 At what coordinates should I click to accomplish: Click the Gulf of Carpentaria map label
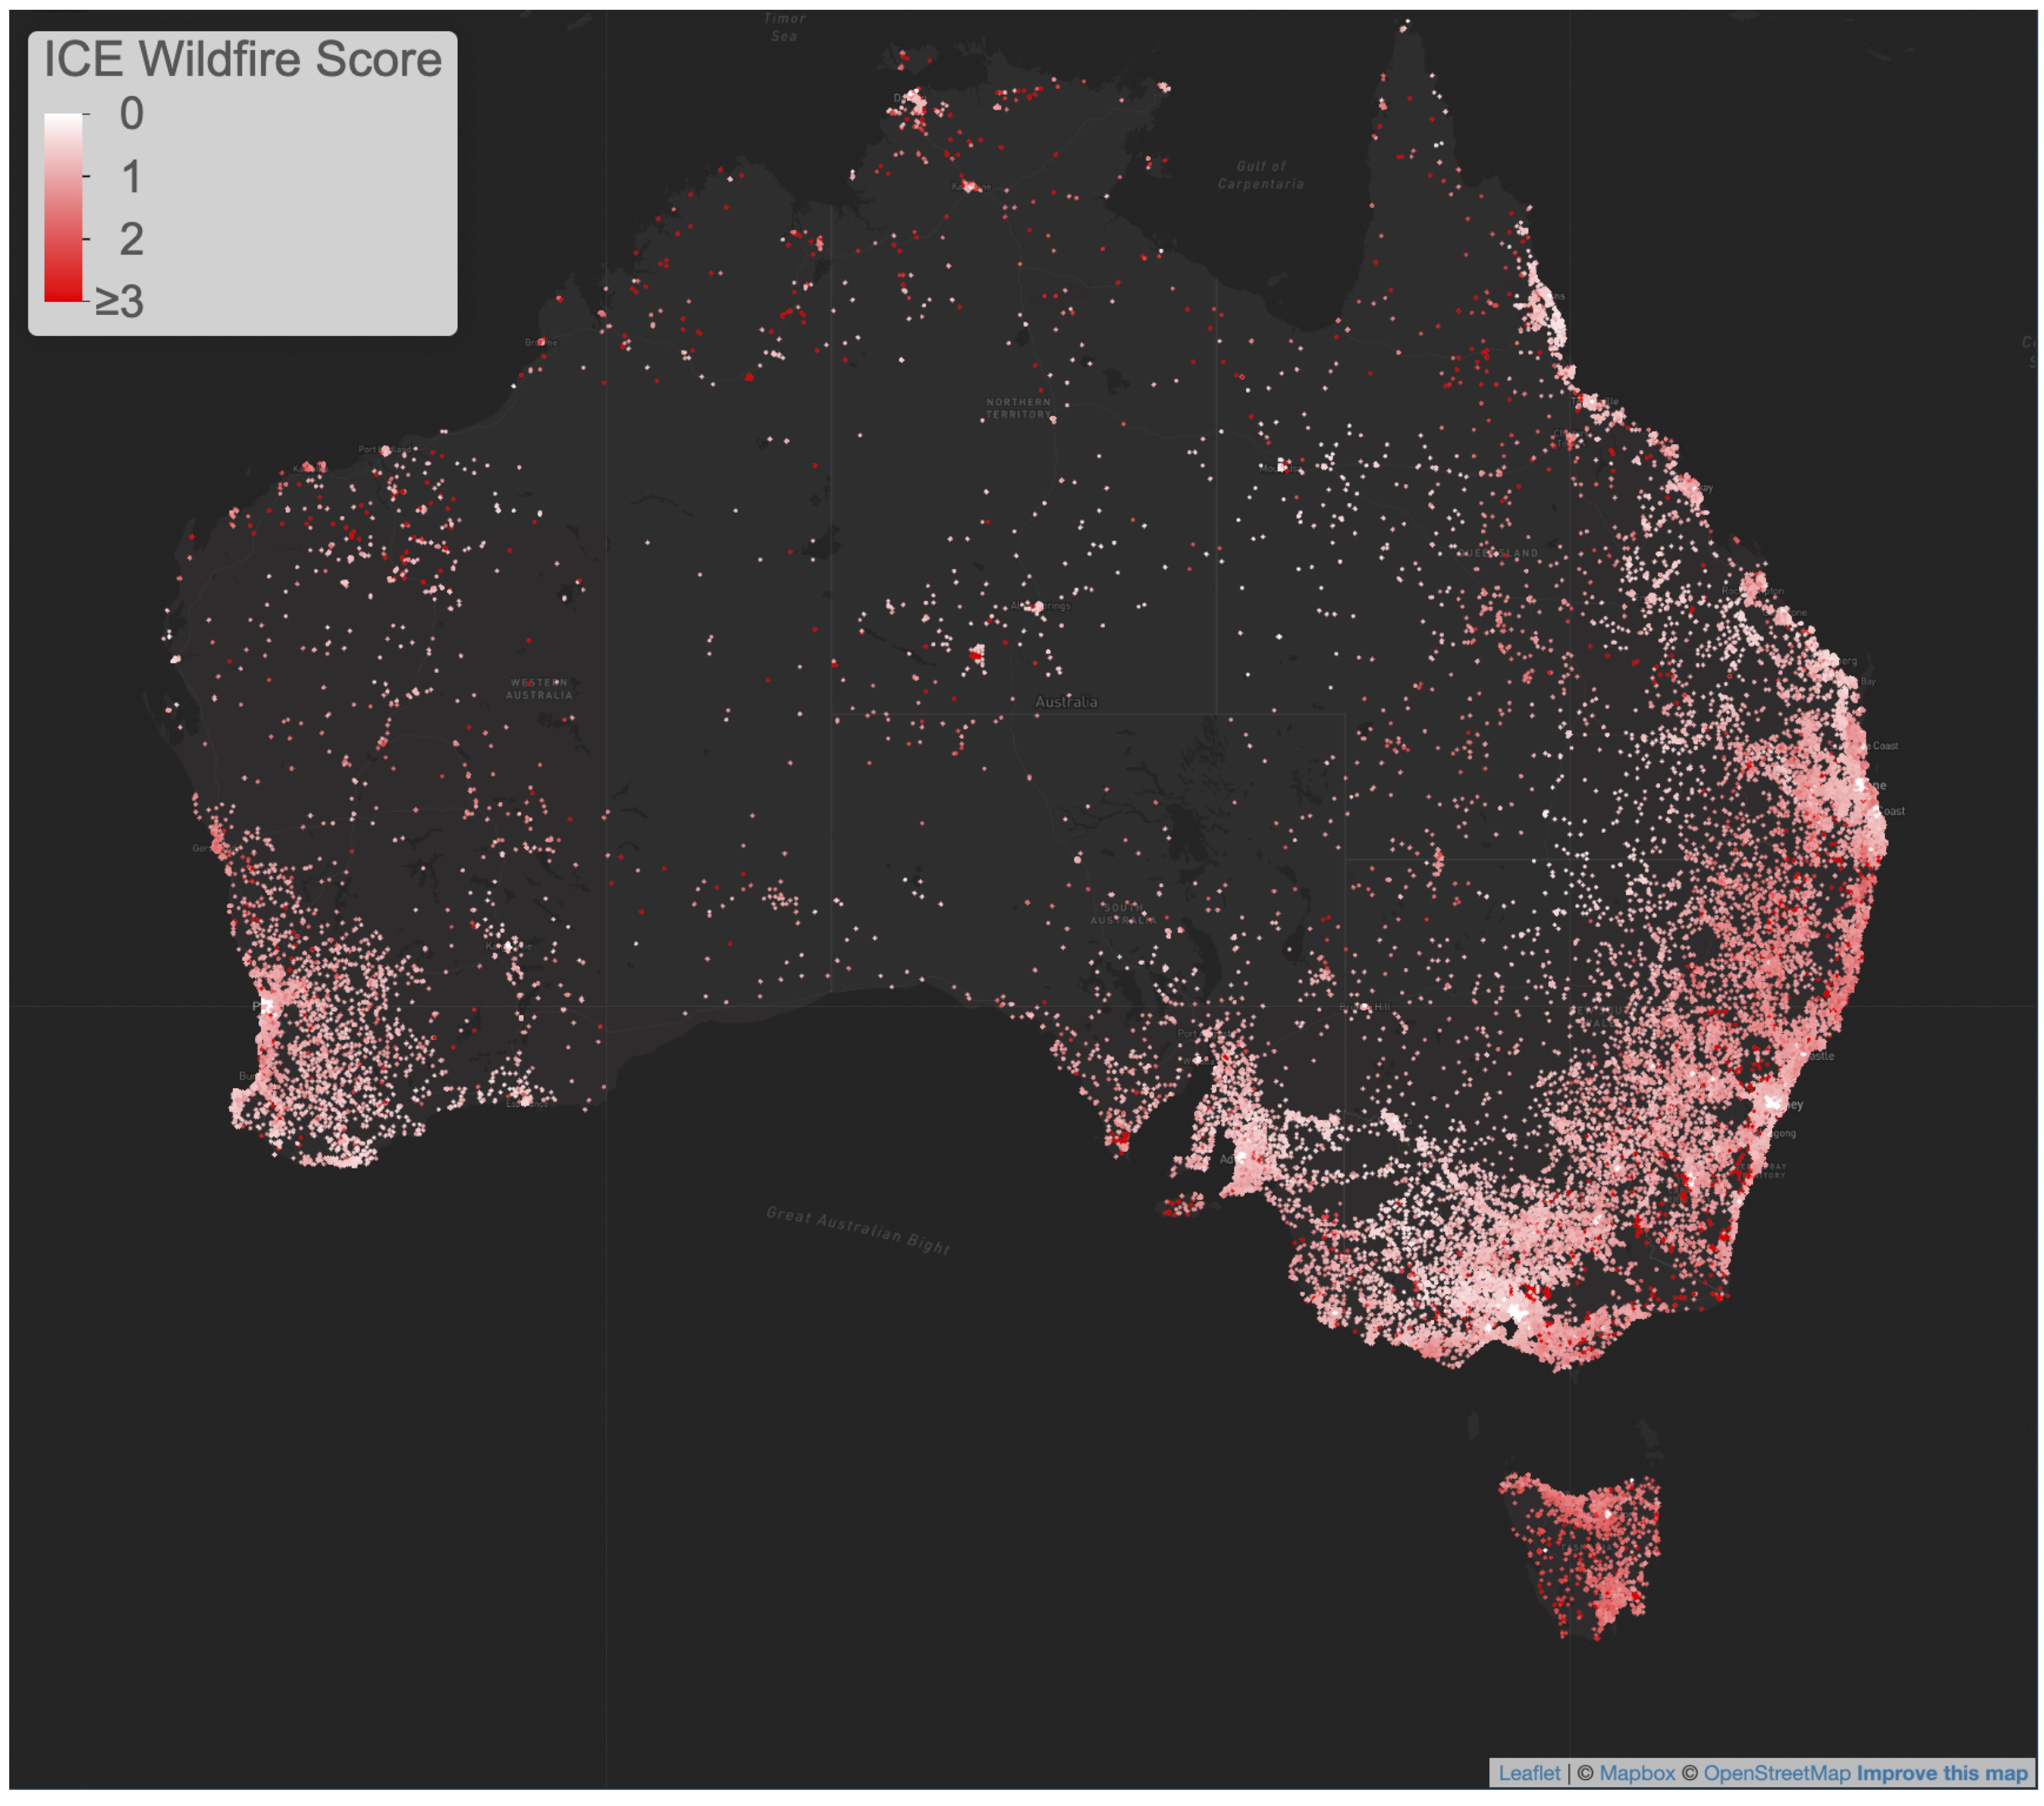tap(1260, 175)
